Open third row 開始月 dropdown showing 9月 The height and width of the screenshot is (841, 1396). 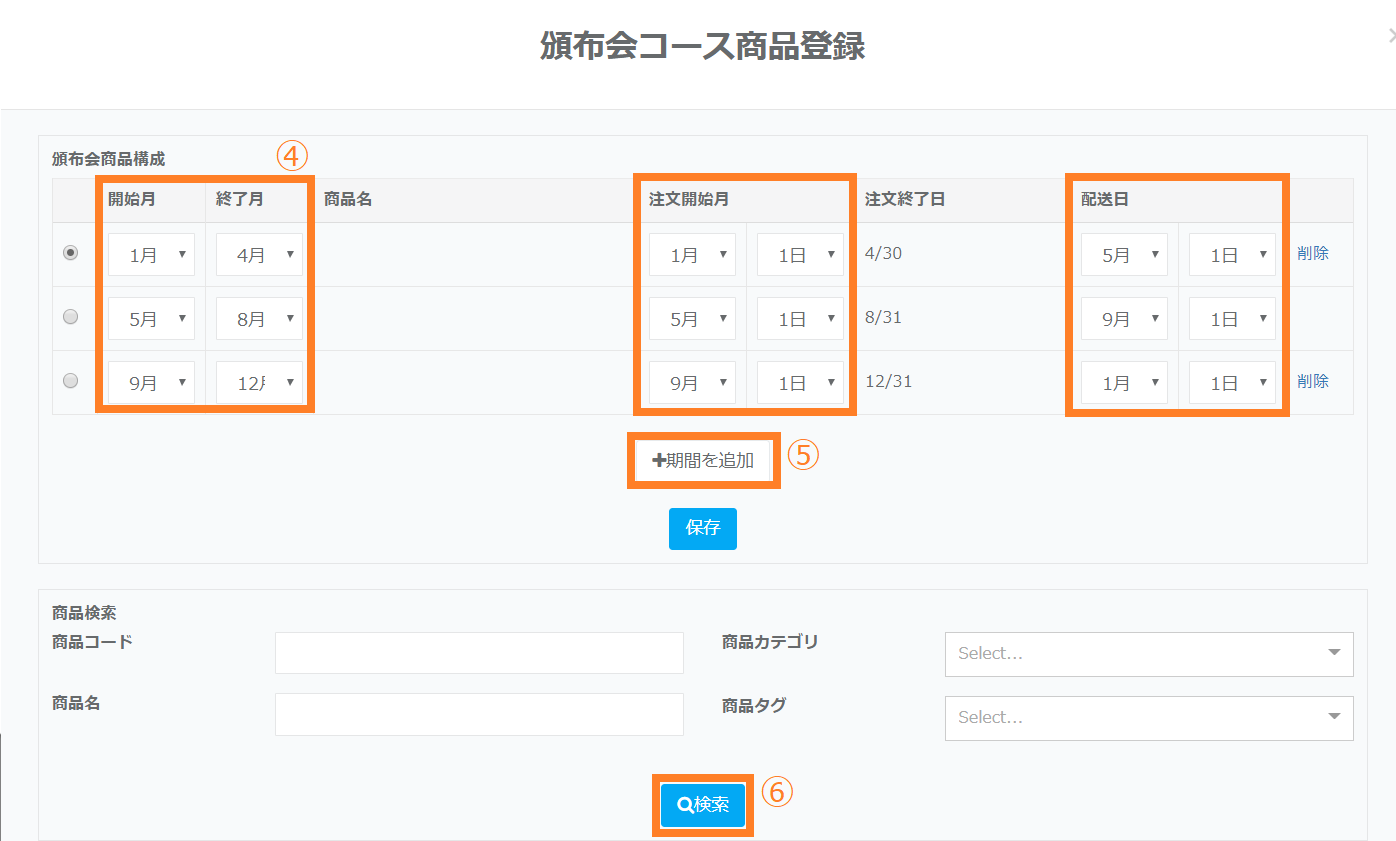(151, 383)
